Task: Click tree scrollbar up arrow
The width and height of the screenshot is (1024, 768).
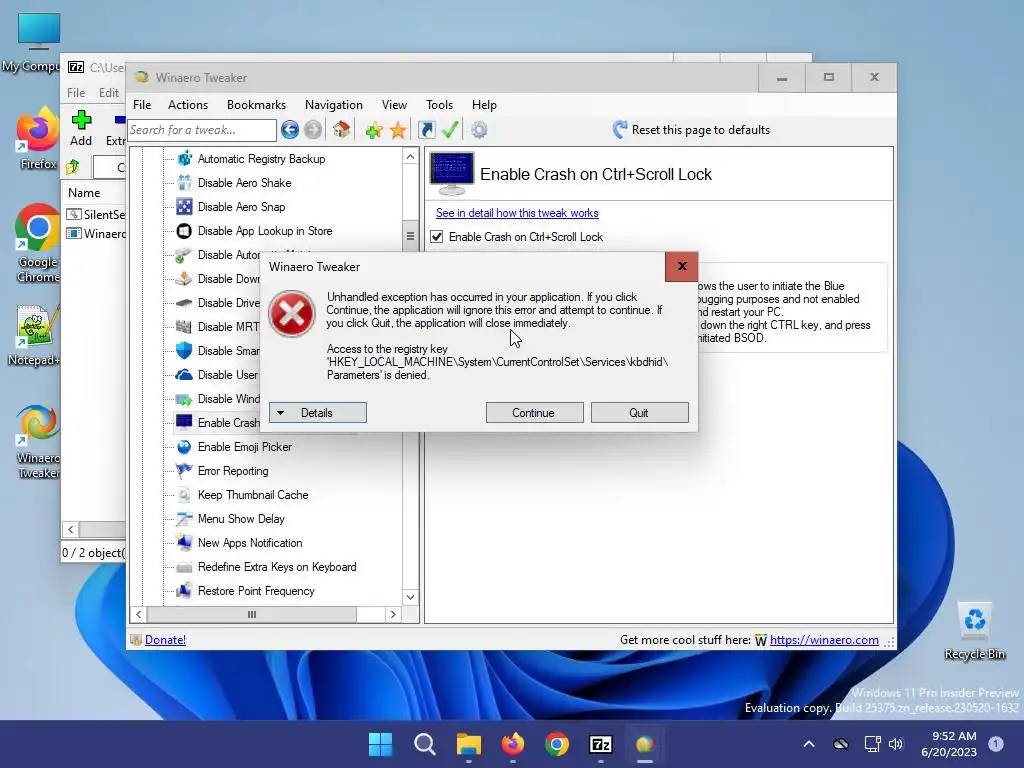Action: pyautogui.click(x=410, y=157)
